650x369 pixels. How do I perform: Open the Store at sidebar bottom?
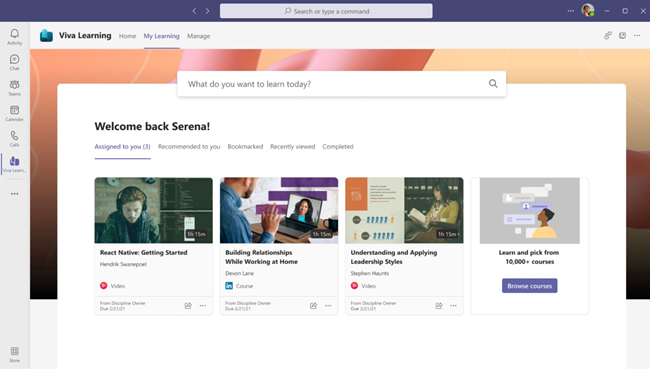click(15, 355)
